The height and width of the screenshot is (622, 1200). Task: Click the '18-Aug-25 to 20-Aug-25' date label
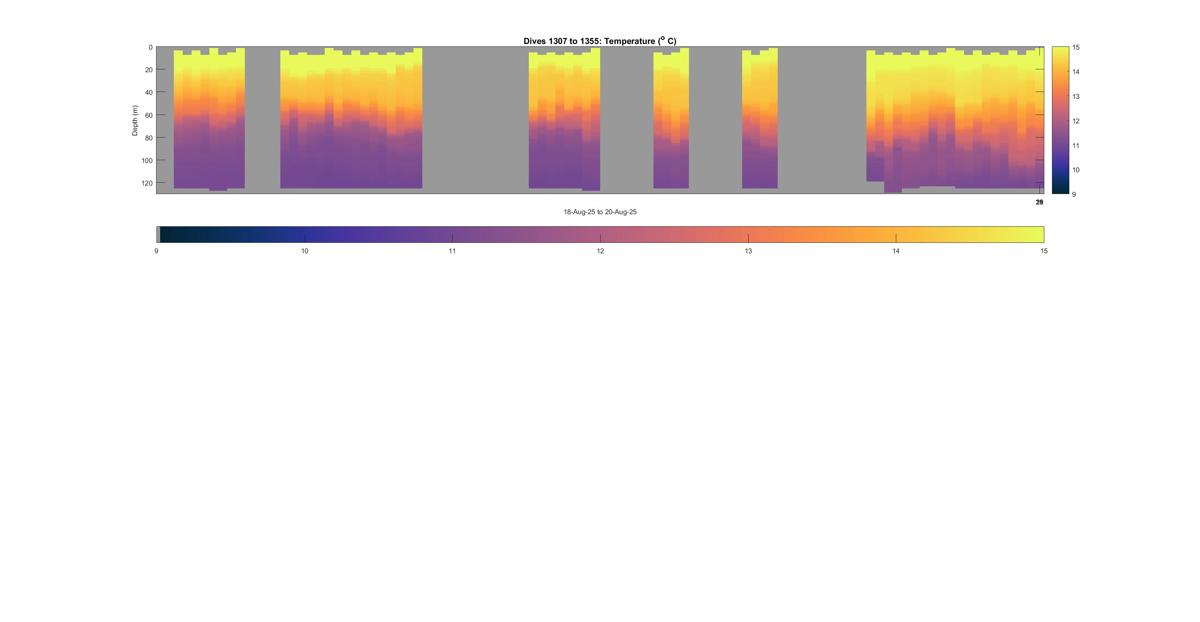pyautogui.click(x=600, y=212)
